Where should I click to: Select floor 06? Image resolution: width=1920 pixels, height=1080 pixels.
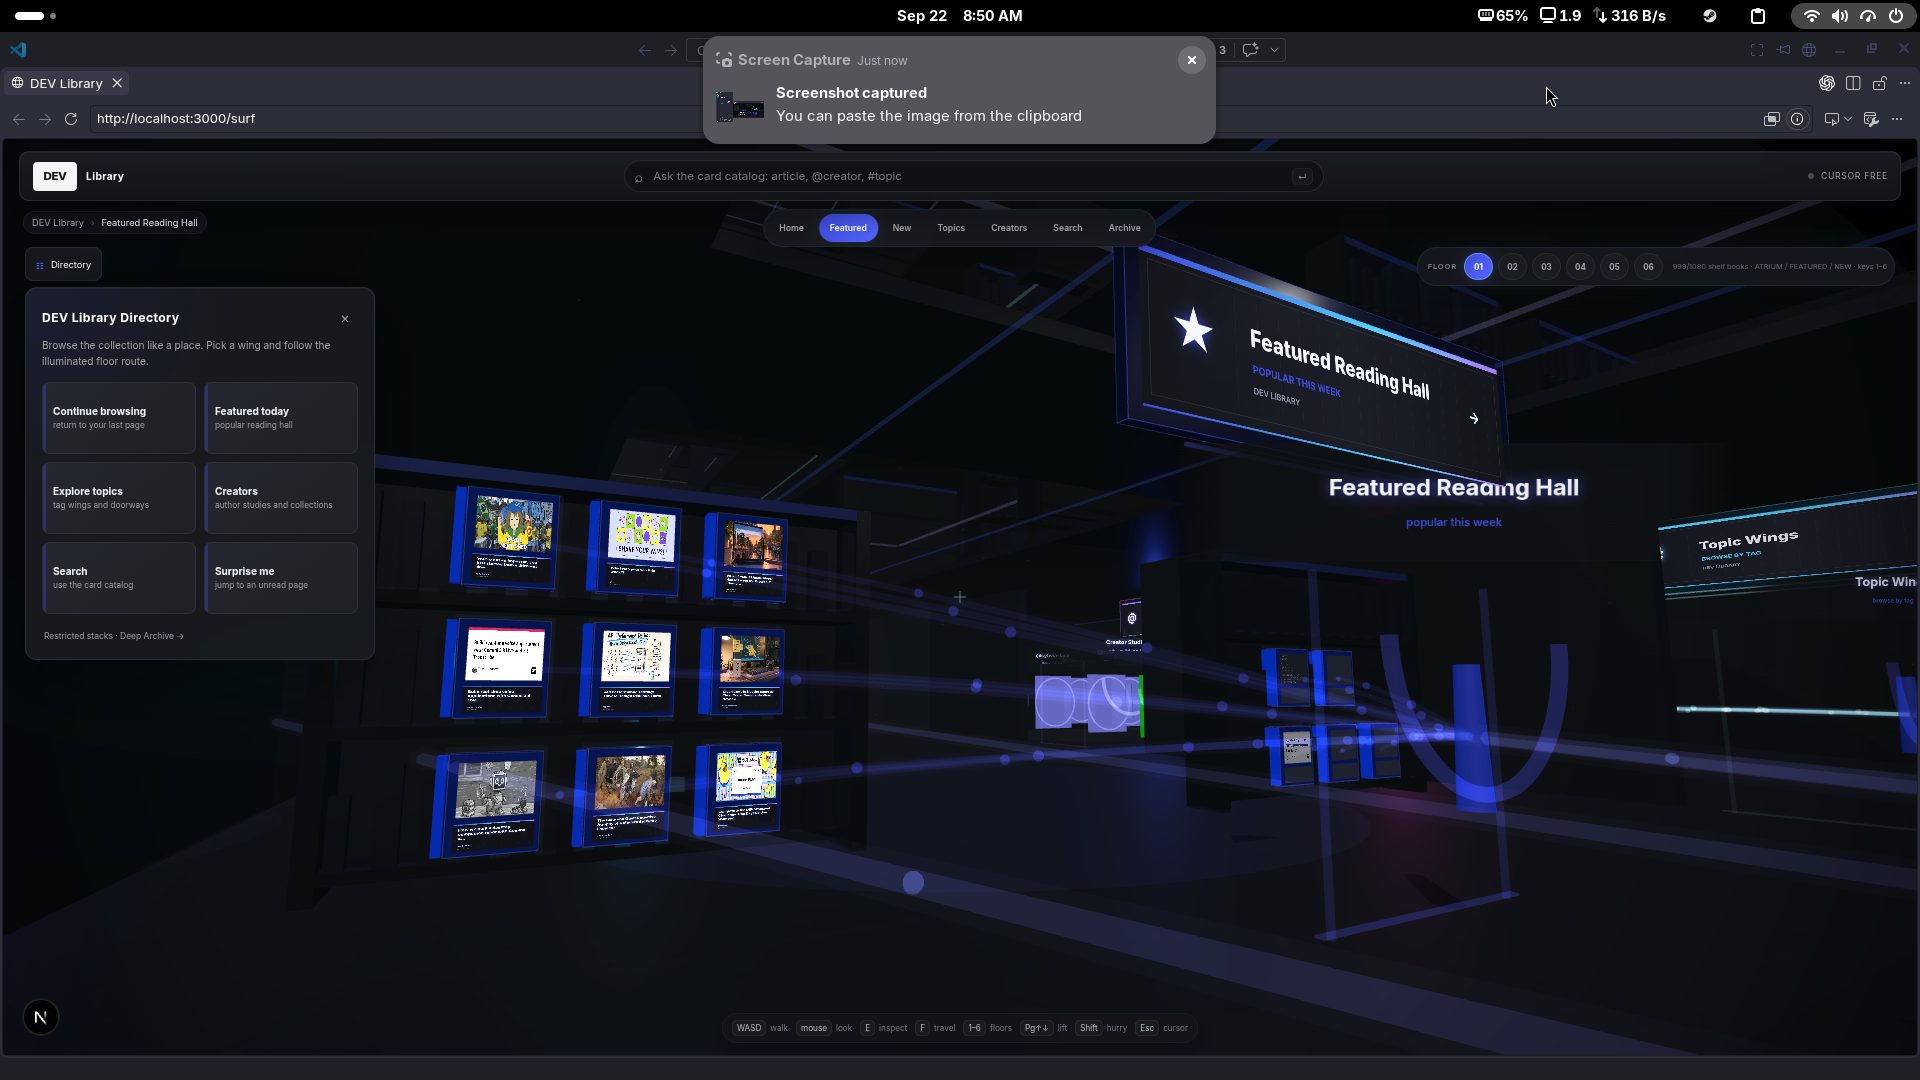(1648, 267)
